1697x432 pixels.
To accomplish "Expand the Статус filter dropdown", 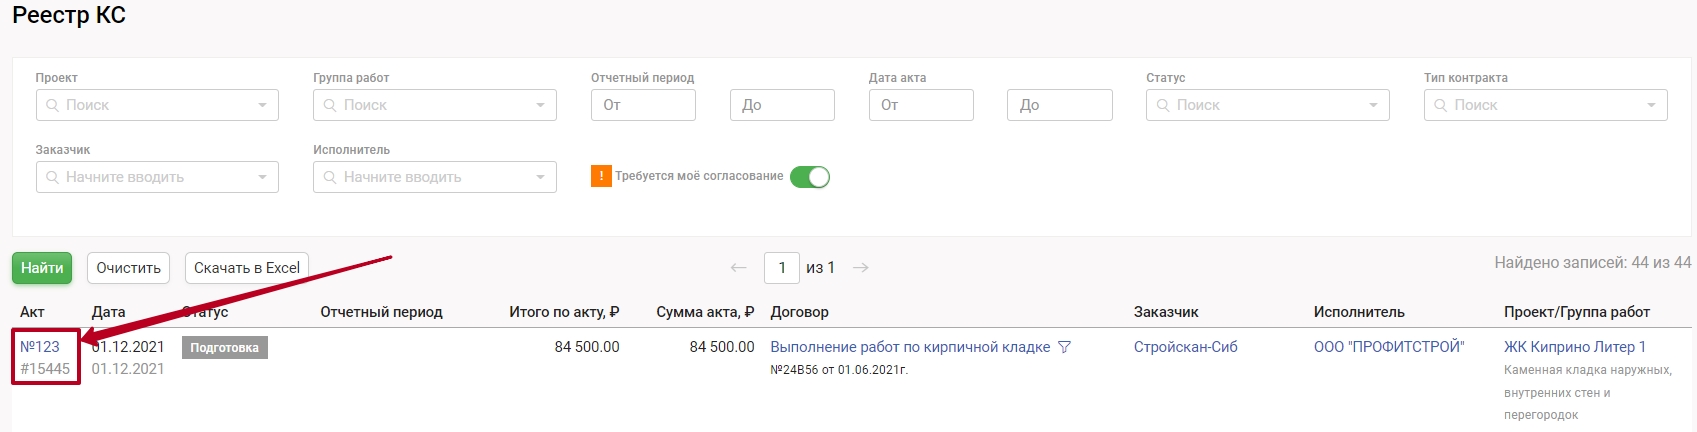I will (1267, 105).
